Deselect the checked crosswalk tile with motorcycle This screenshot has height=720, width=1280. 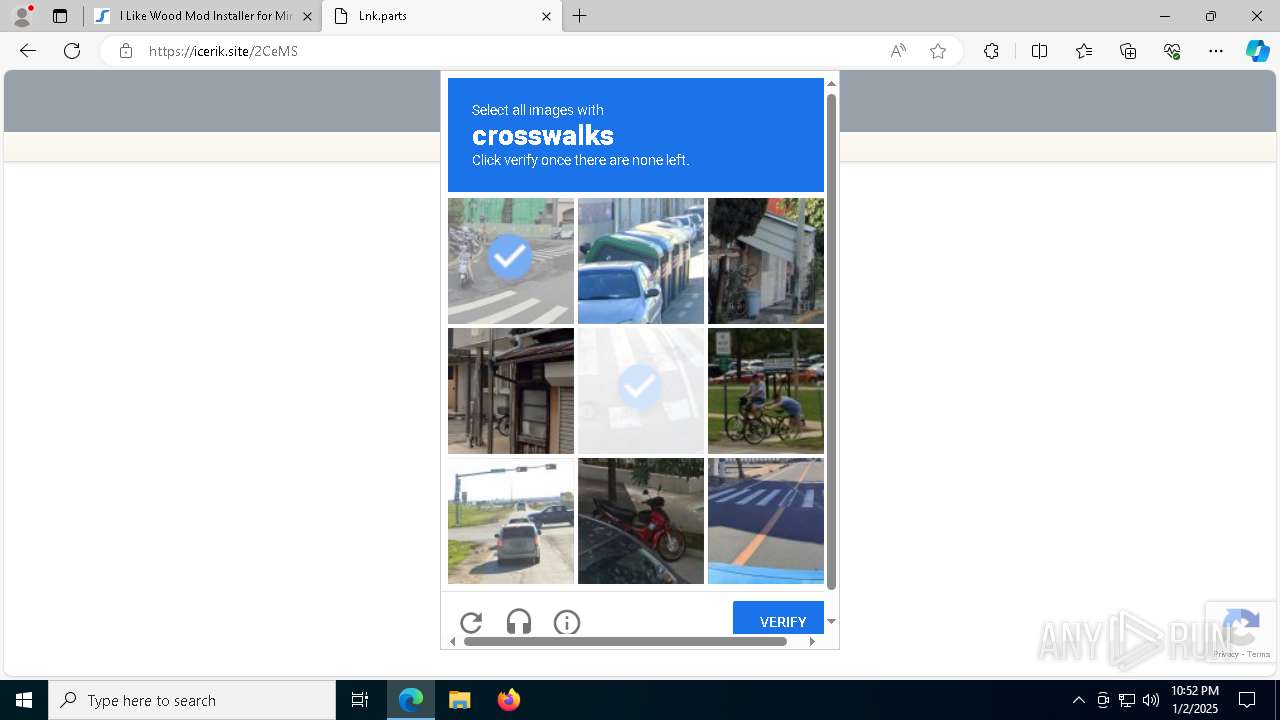(x=511, y=261)
